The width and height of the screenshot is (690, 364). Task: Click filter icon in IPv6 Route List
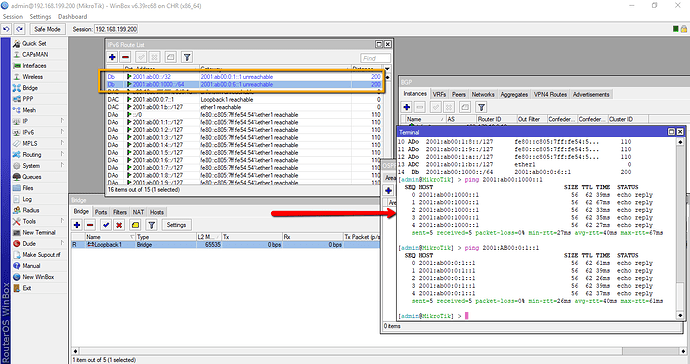pyautogui.click(x=187, y=57)
